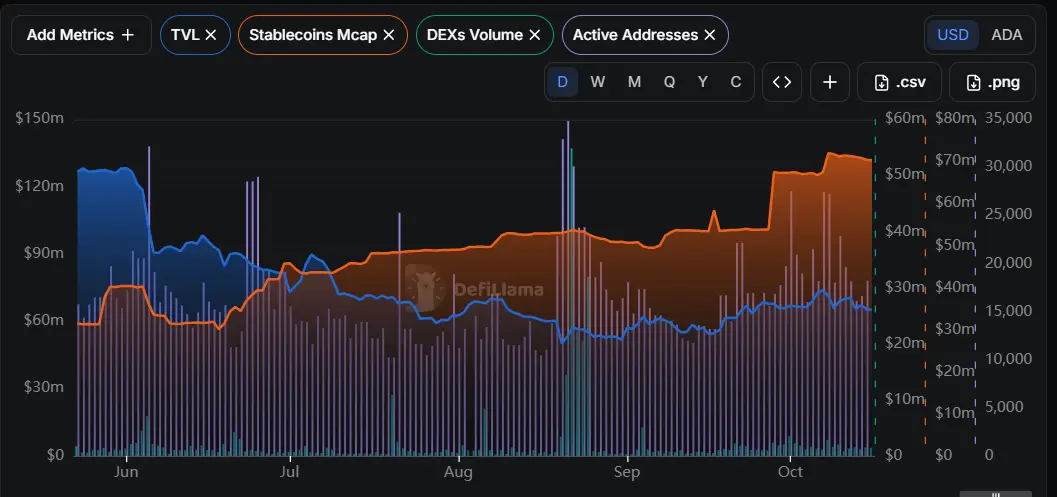Remove Stablecoins Mcap metric via its X
Viewport: 1057px width, 497px height.
388,35
